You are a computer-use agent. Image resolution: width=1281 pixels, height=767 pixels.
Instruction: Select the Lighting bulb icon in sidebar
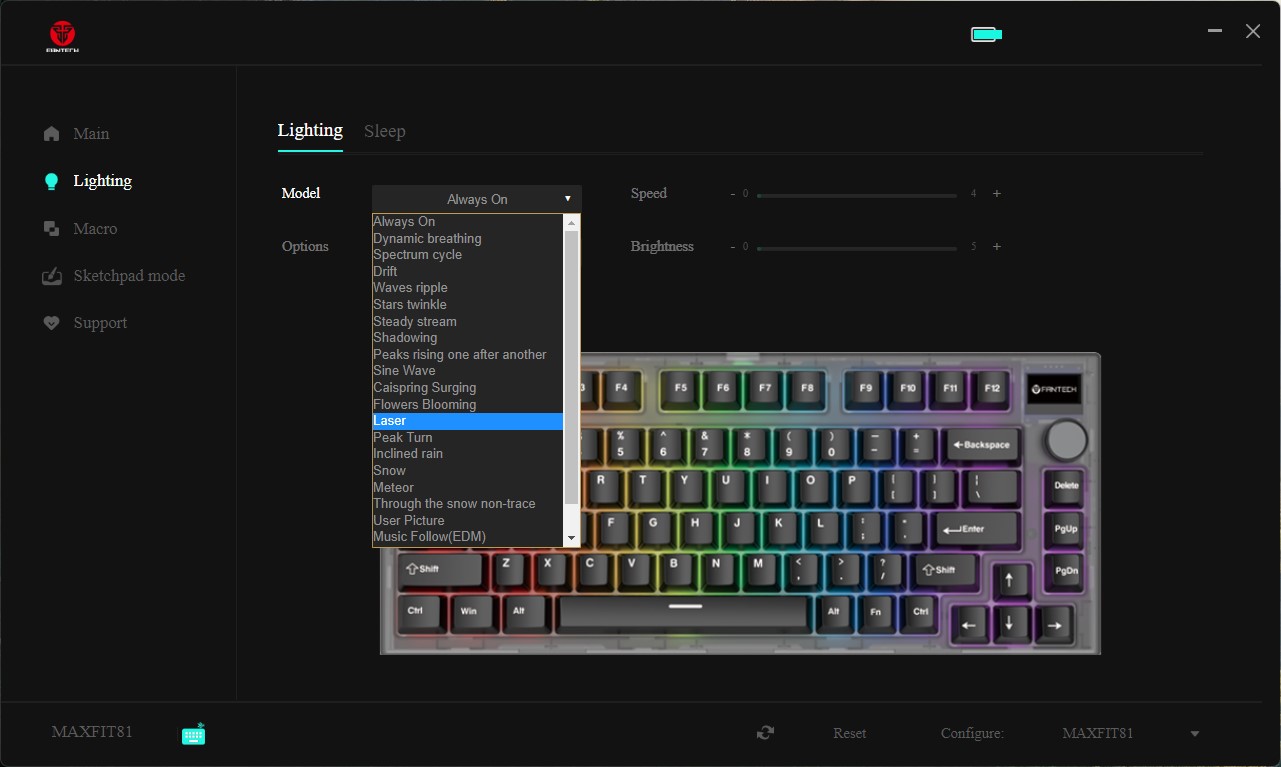(52, 181)
